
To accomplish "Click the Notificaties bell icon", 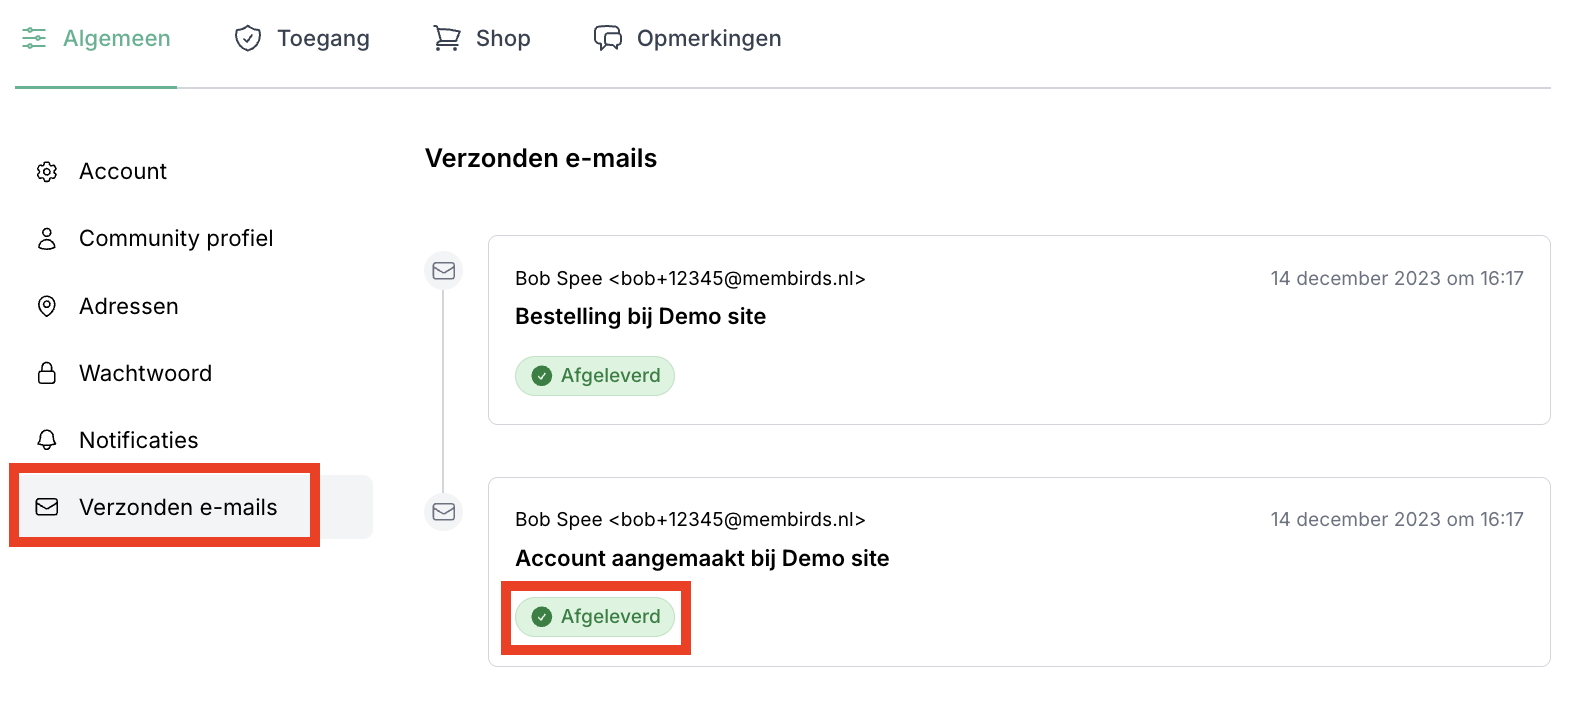I will click(47, 440).
